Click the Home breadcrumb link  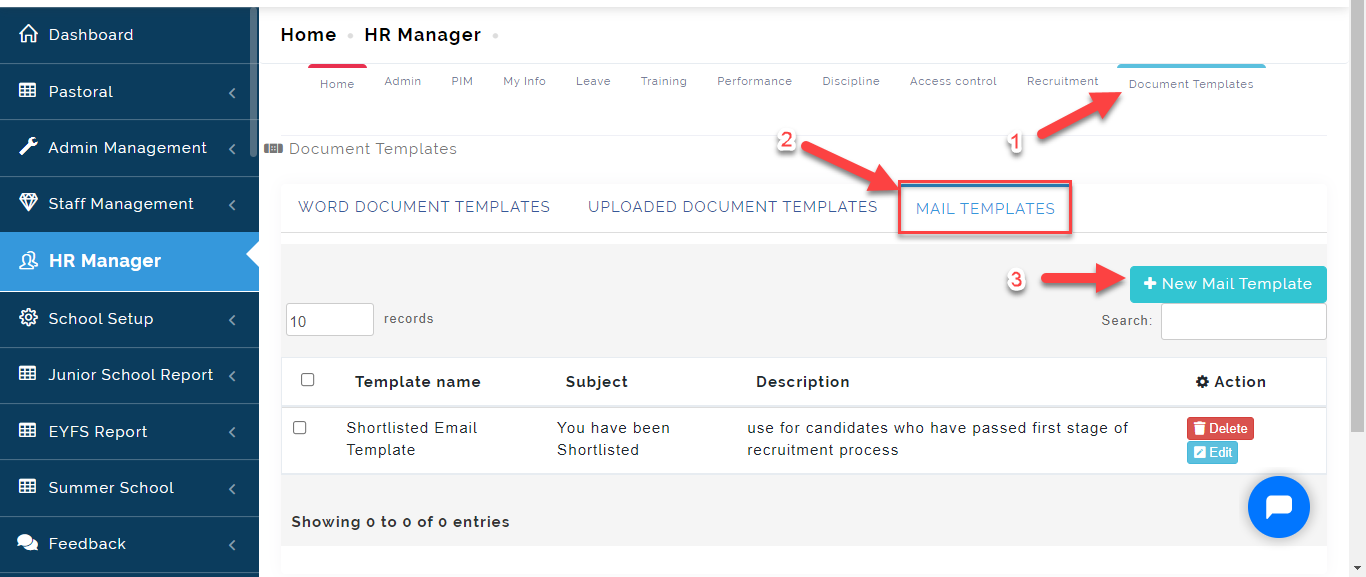pos(308,35)
